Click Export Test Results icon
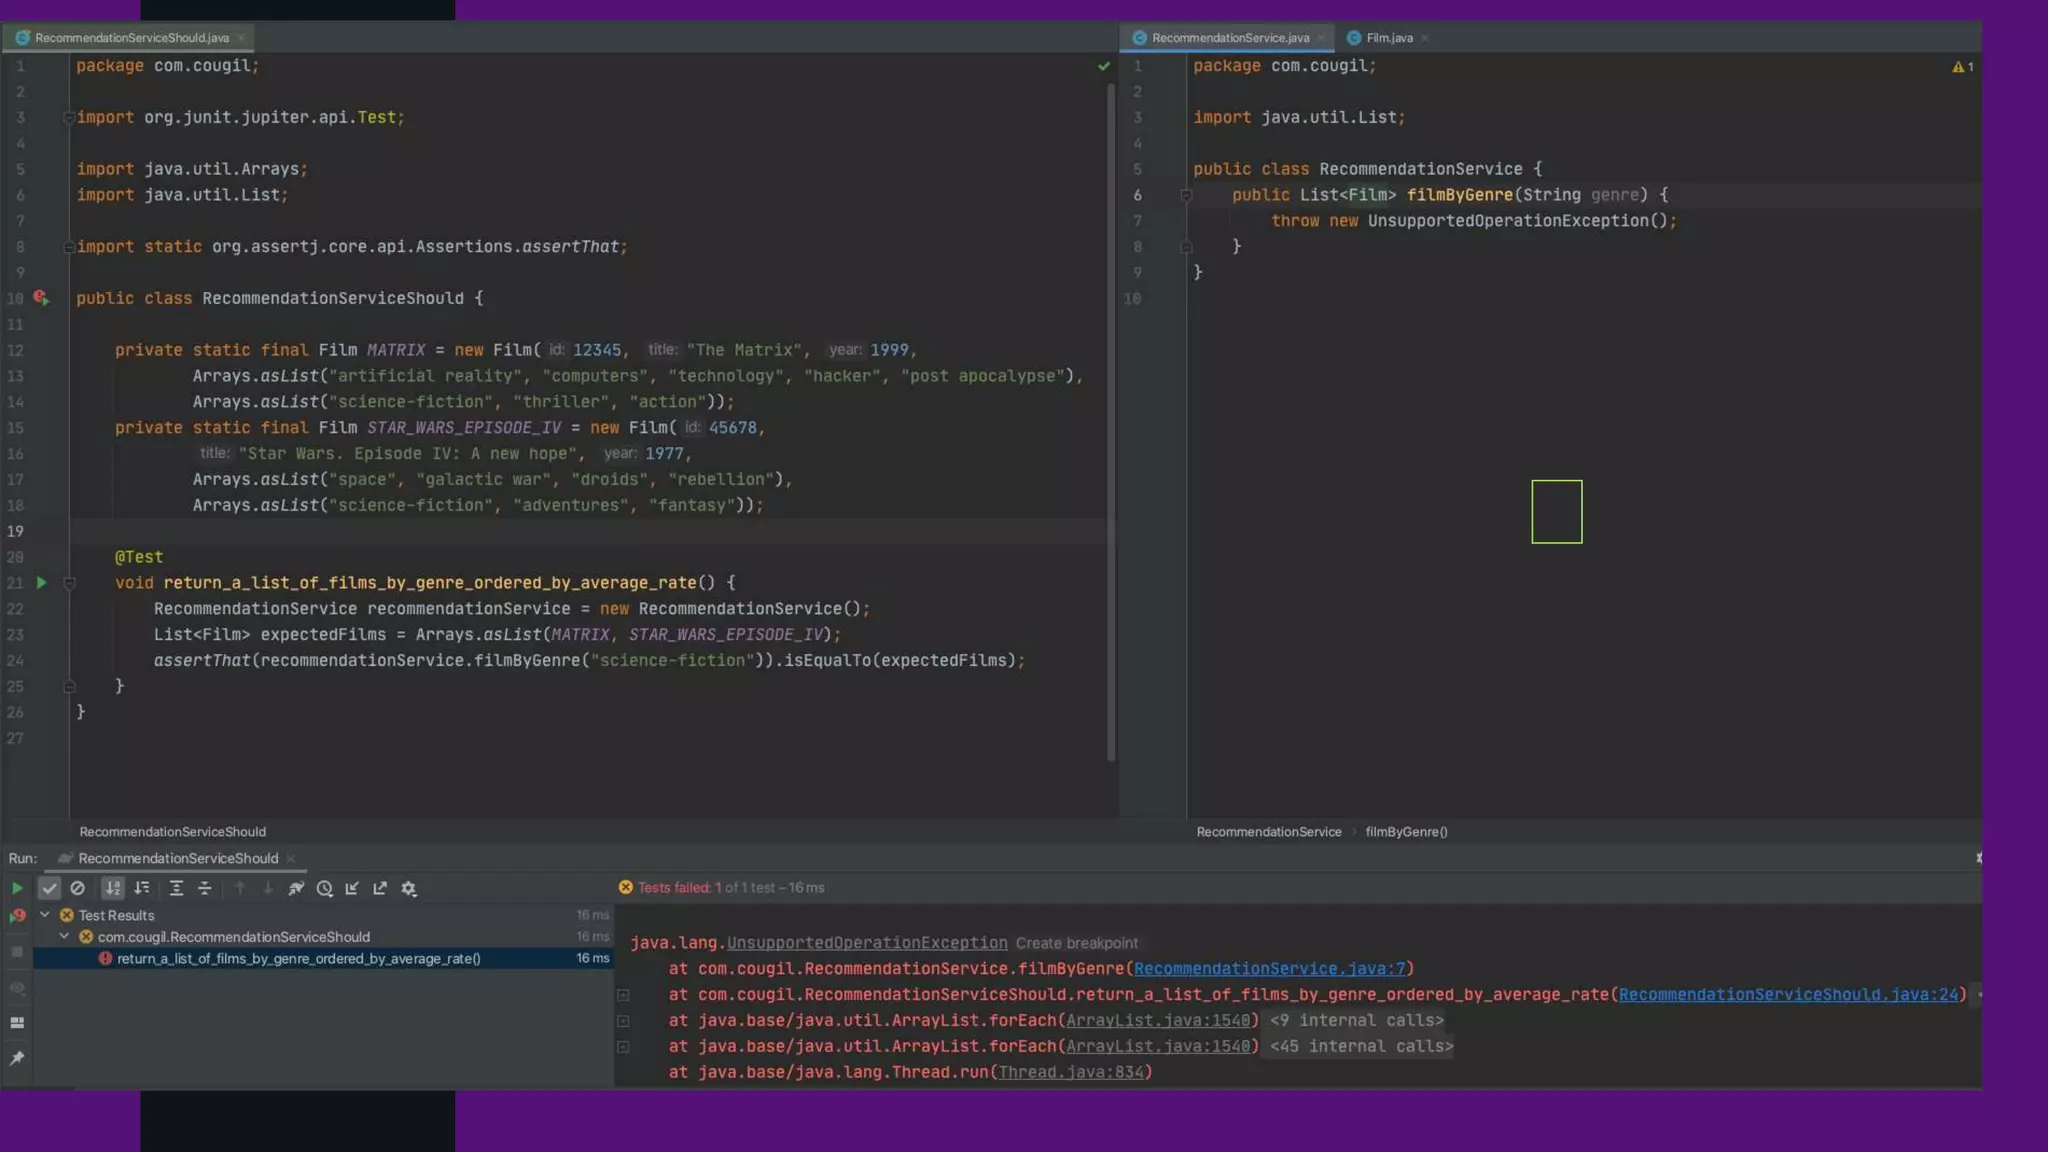 [x=380, y=888]
